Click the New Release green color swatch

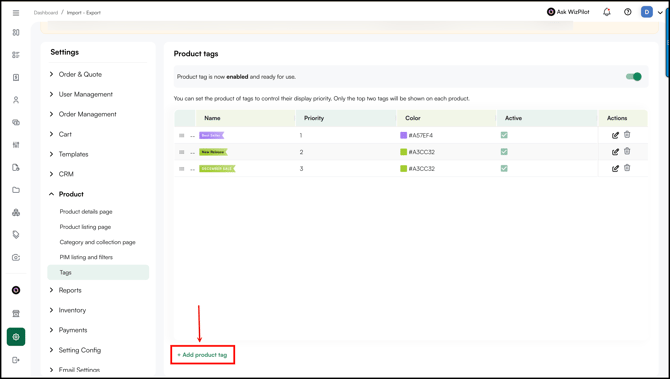[x=403, y=152]
